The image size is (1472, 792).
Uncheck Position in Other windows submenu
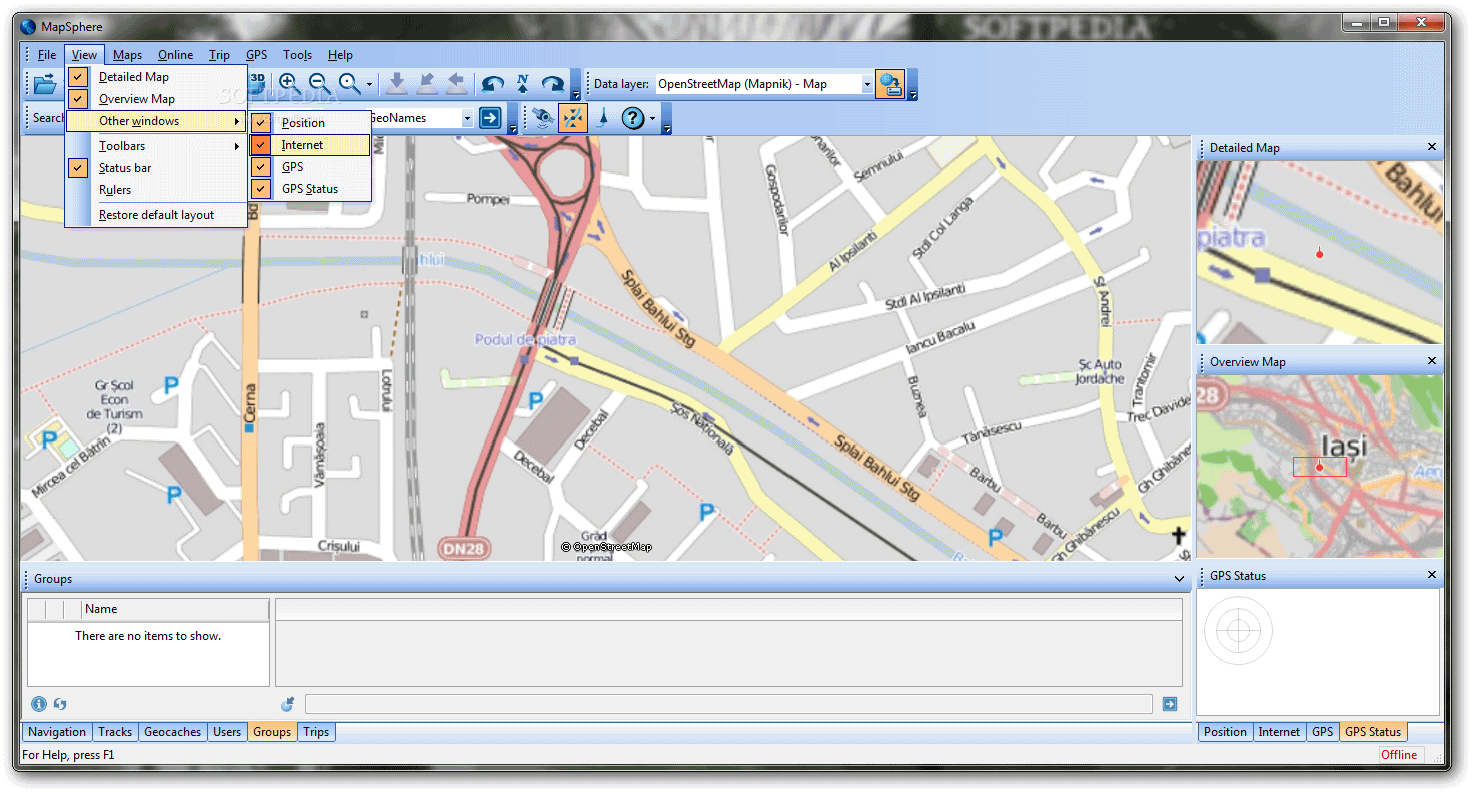coord(261,123)
